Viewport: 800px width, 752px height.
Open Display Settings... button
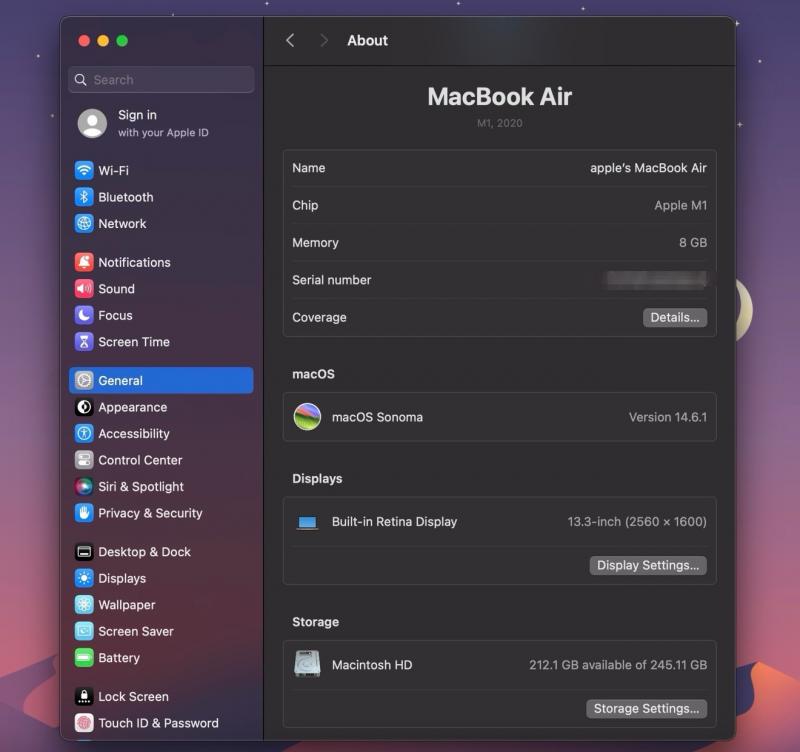648,565
